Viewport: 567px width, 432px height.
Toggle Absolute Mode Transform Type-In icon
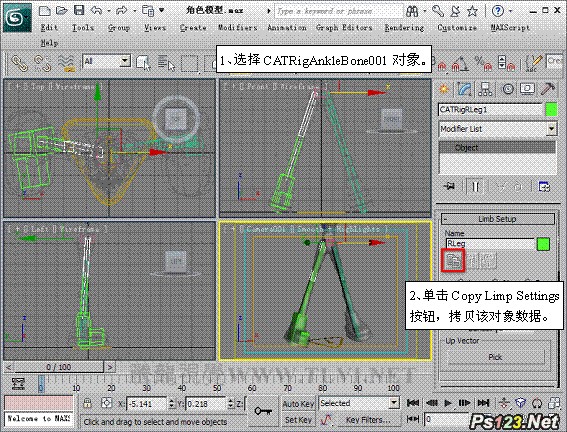[x=106, y=403]
